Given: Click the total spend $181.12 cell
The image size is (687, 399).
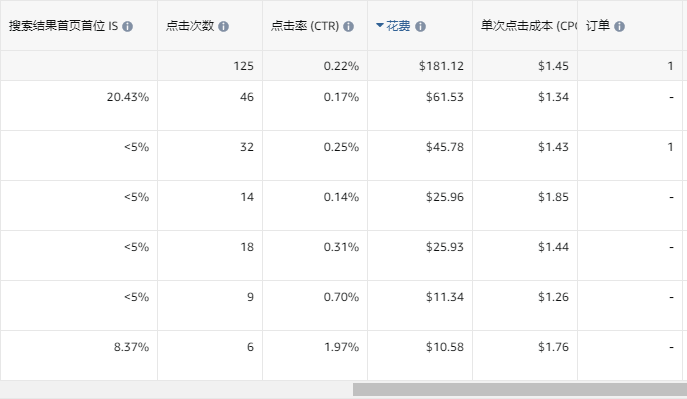Looking at the screenshot, I should click(x=420, y=66).
